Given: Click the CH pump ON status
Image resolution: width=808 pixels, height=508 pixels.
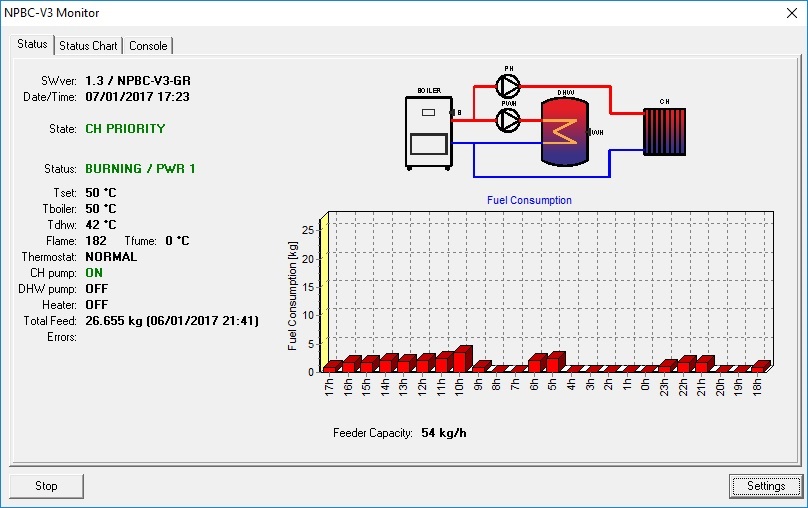Looking at the screenshot, I should point(94,272).
